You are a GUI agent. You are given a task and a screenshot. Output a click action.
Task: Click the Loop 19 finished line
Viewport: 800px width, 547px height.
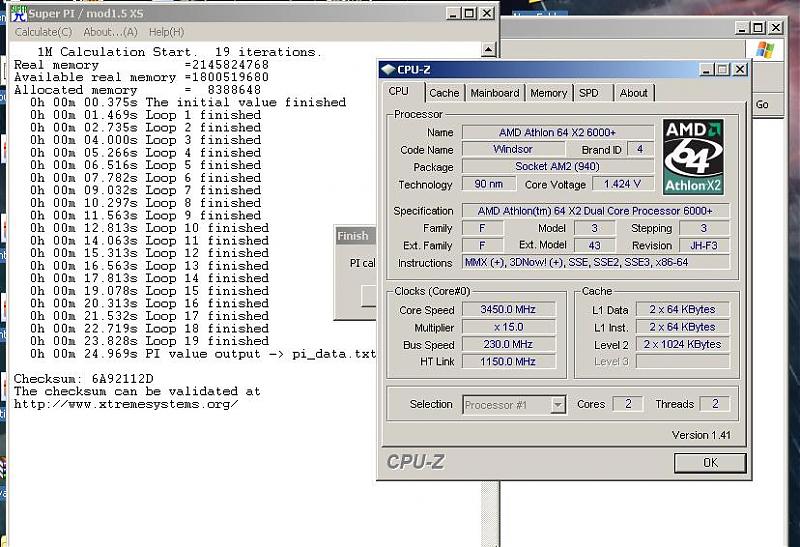tap(149, 341)
